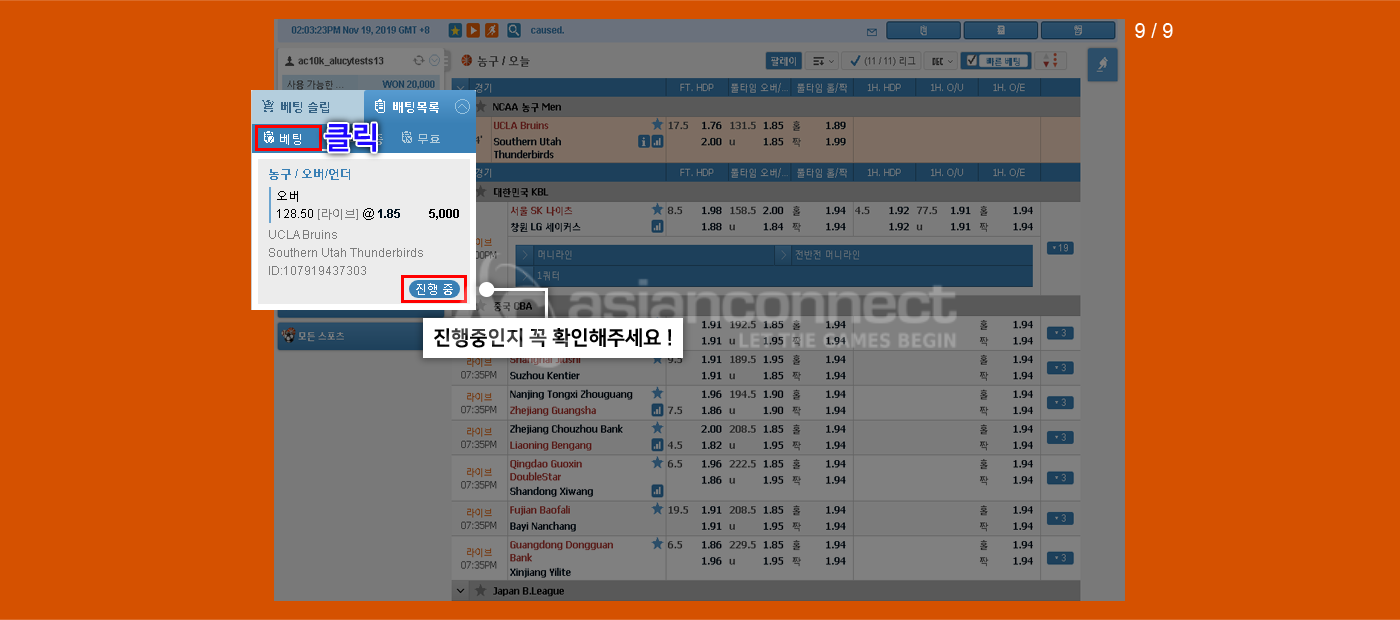1400x620 pixels.
Task: Toggle the 빠른 베팅 quick bet checkbox
Action: coord(971,61)
